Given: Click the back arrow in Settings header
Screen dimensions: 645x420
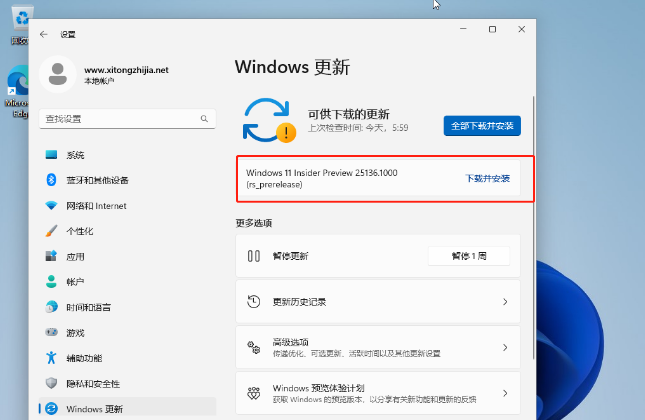Looking at the screenshot, I should (x=43, y=34).
